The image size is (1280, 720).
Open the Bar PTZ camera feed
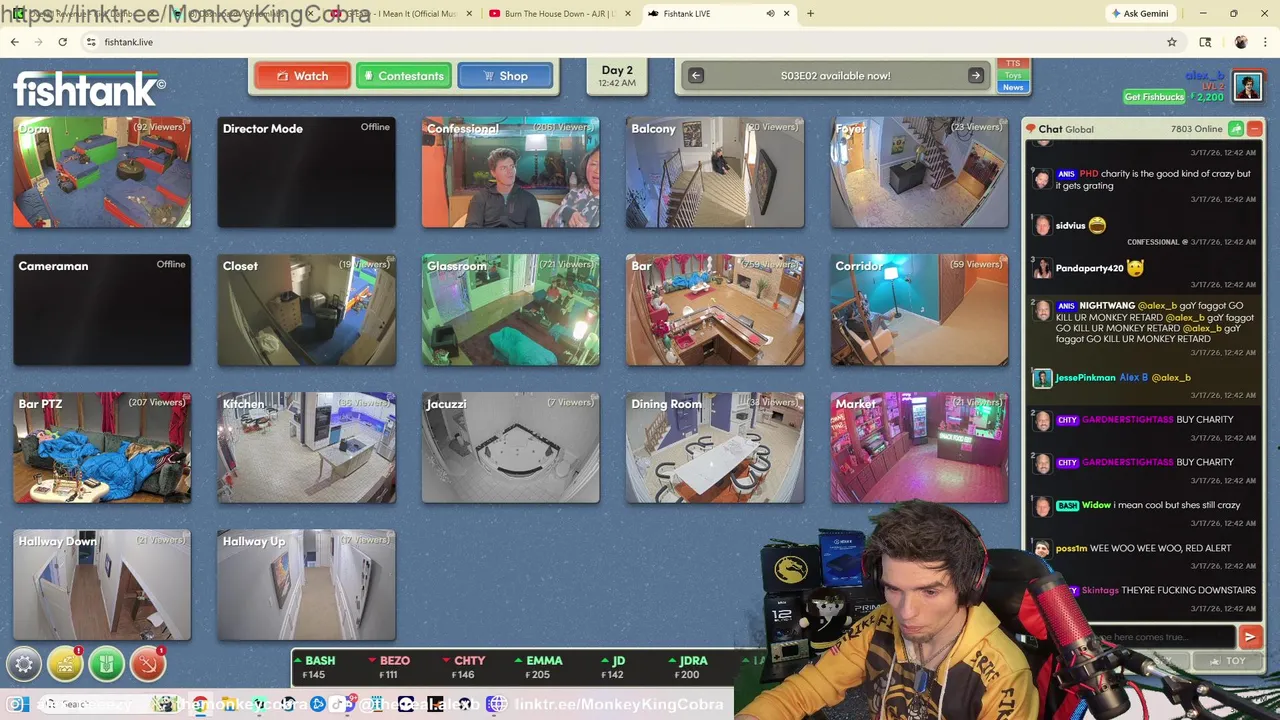pyautogui.click(x=102, y=448)
